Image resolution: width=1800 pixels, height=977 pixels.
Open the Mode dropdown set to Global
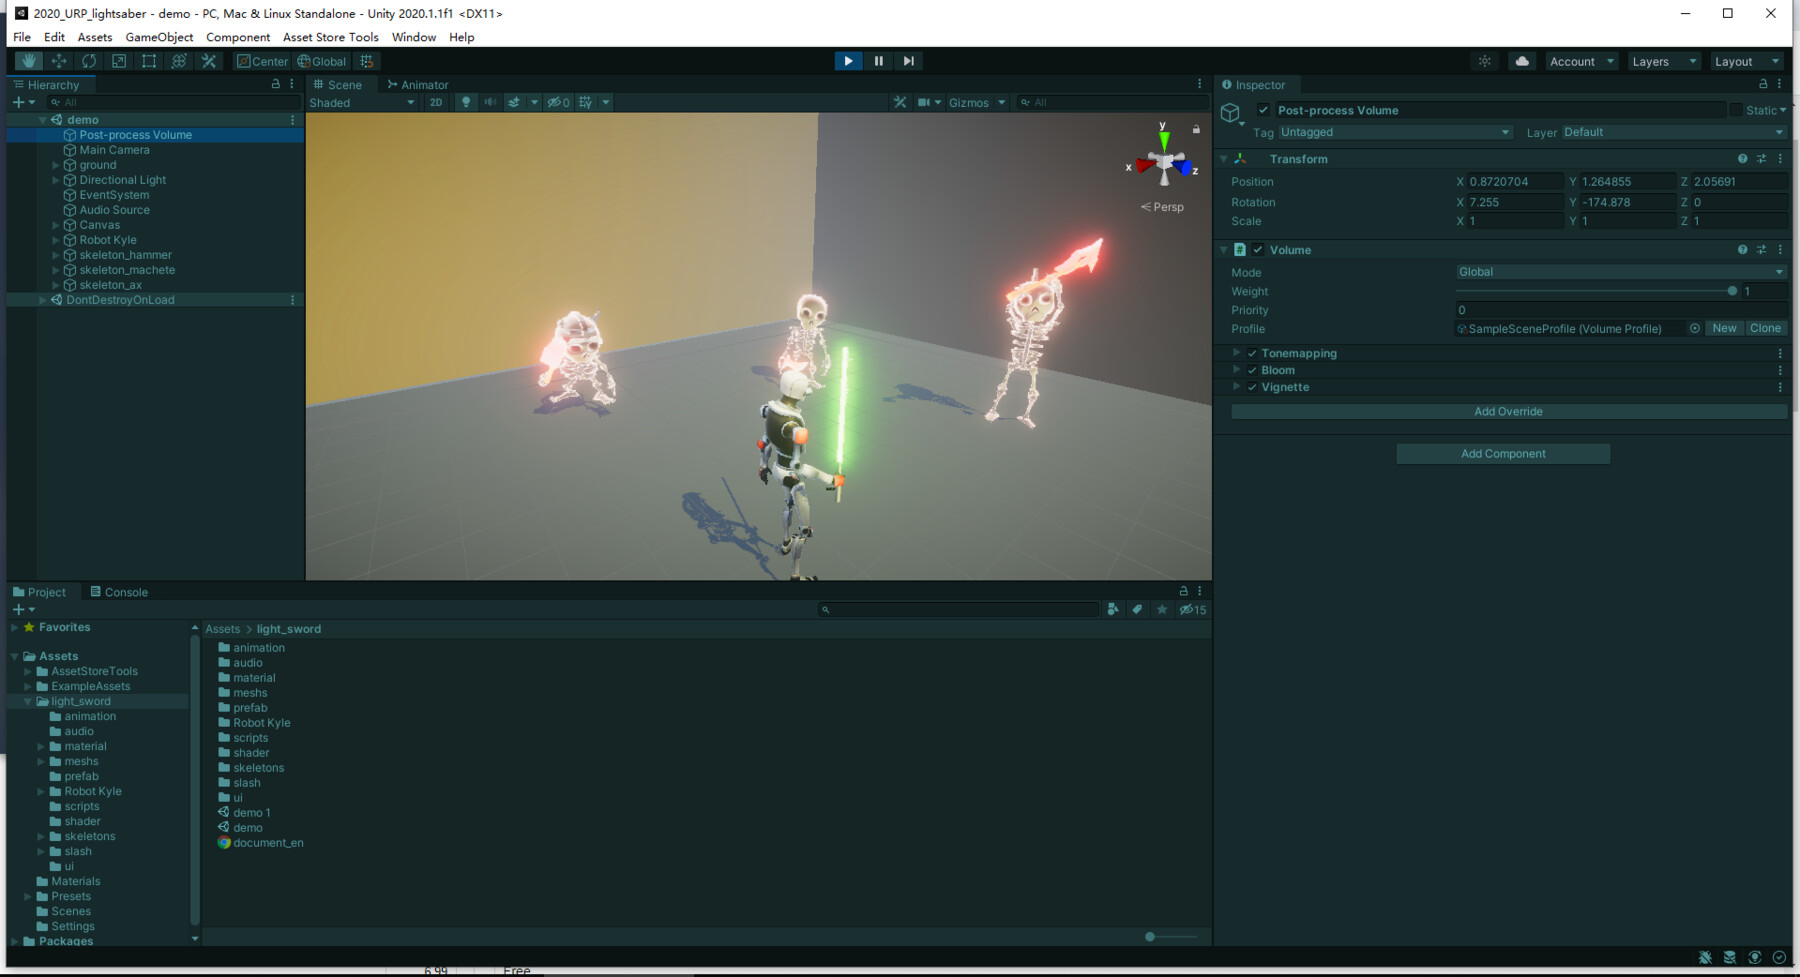1619,271
